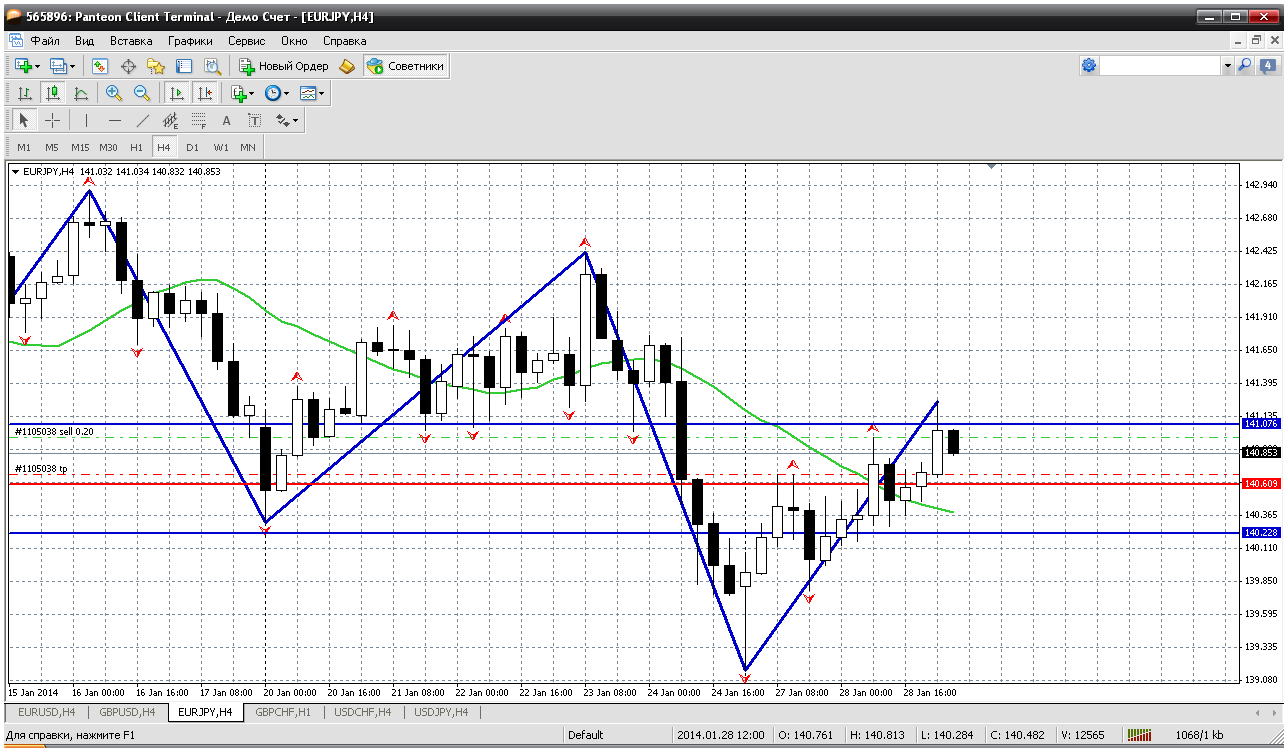Open the Вставка menu
This screenshot has width=1288, height=748.
click(x=131, y=41)
